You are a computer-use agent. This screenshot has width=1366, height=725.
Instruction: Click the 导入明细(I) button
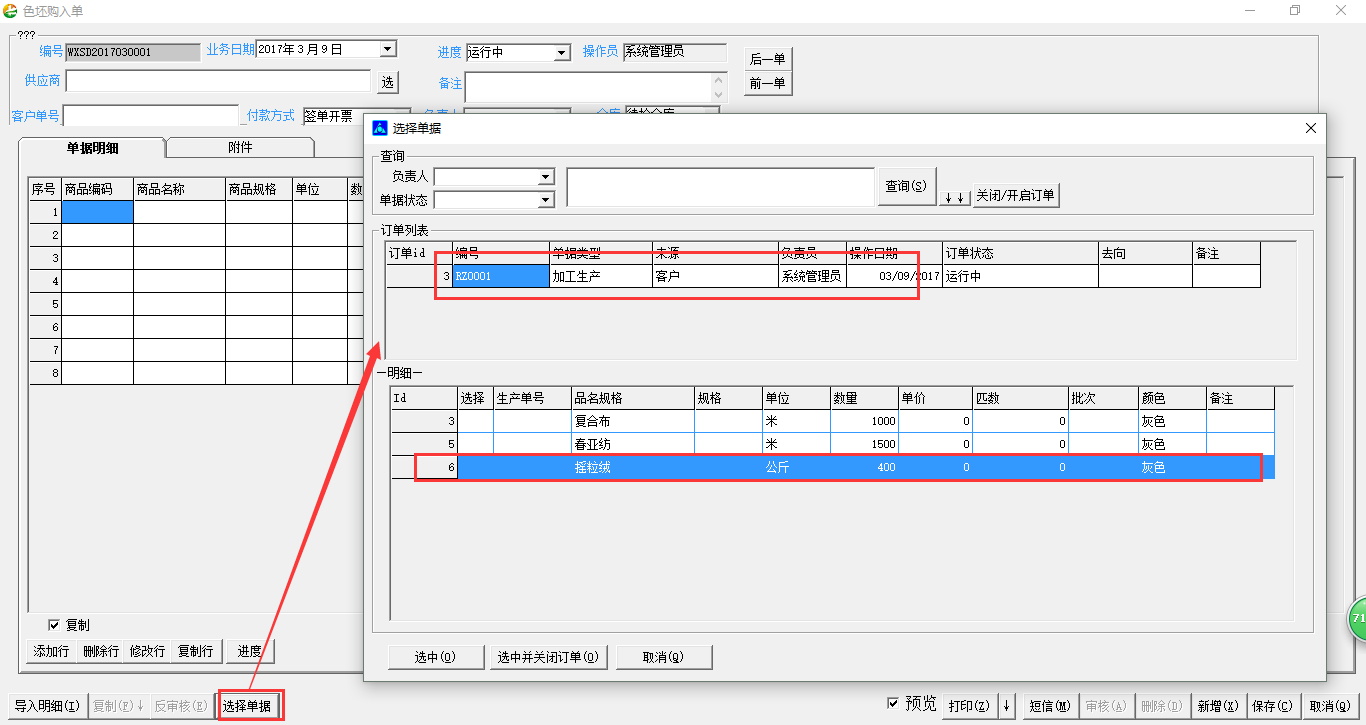point(47,706)
